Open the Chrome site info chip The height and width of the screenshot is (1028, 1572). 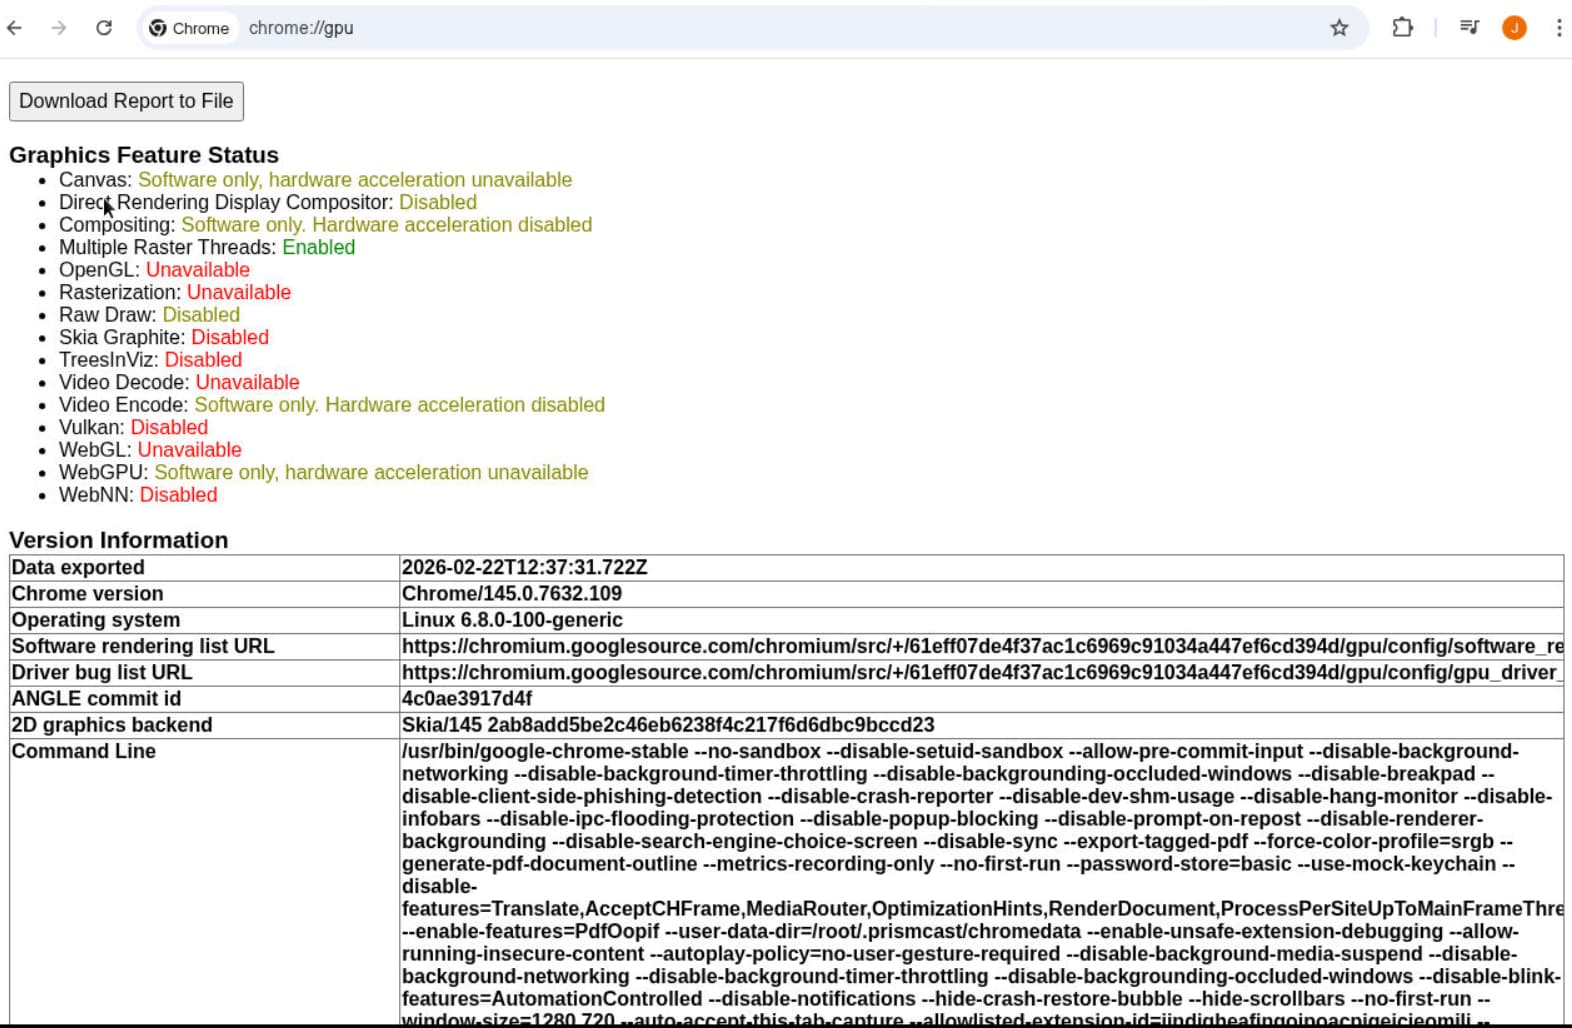(x=190, y=28)
